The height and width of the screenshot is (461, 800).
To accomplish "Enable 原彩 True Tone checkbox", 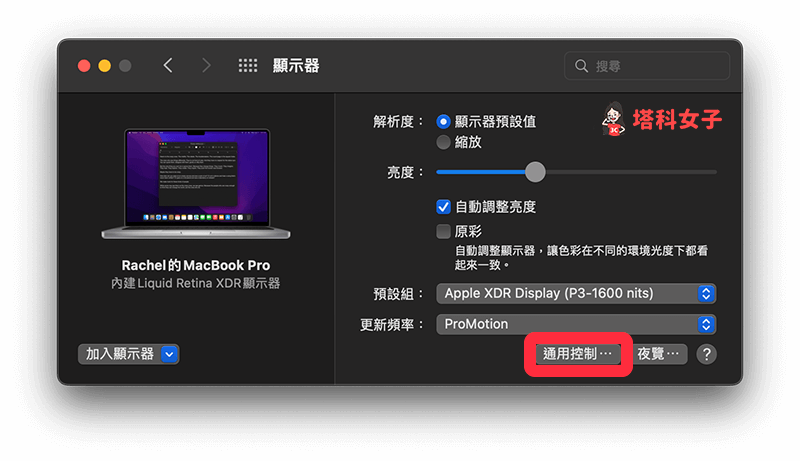I will (x=443, y=232).
